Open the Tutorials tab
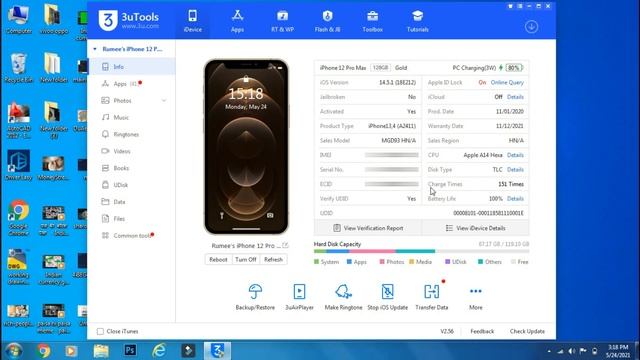Image resolution: width=640 pixels, height=360 pixels. pyautogui.click(x=418, y=21)
